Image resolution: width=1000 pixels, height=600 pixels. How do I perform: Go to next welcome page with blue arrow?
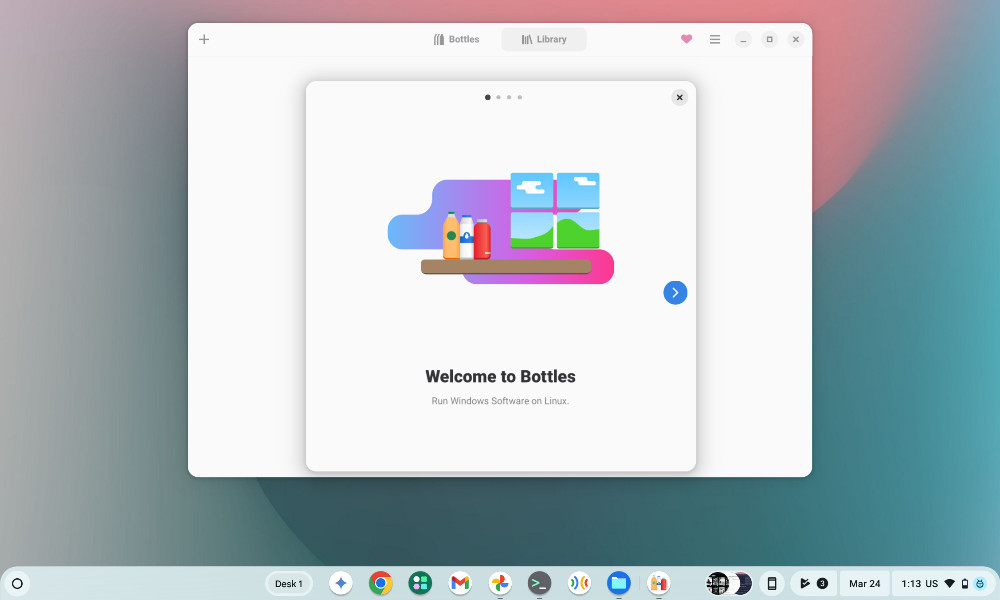[675, 293]
